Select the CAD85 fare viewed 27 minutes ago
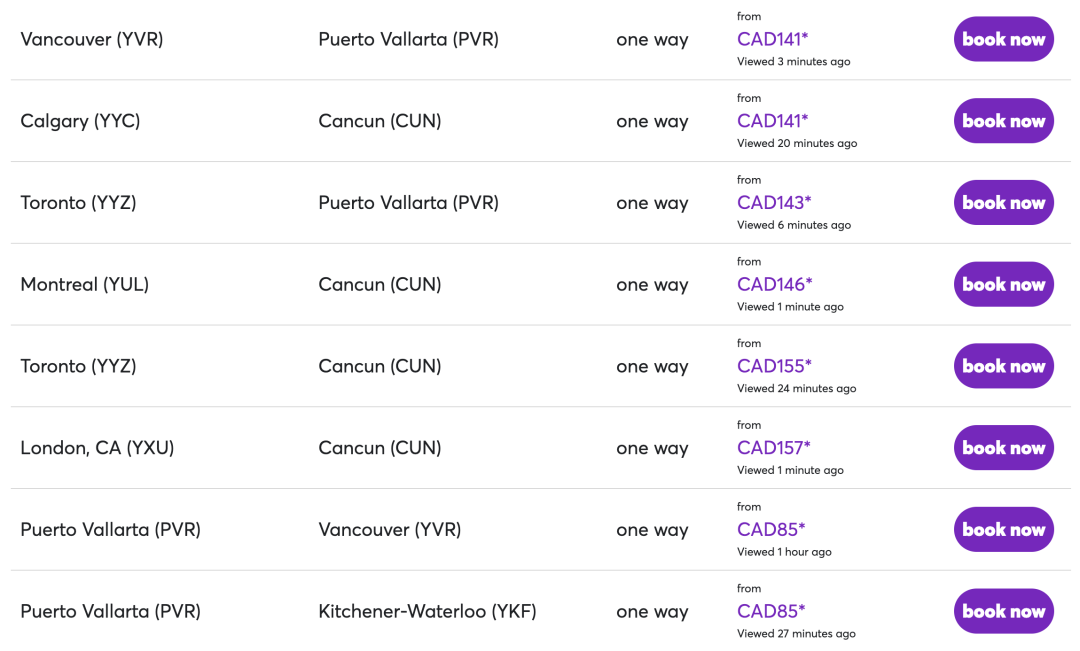 pyautogui.click(x=771, y=611)
